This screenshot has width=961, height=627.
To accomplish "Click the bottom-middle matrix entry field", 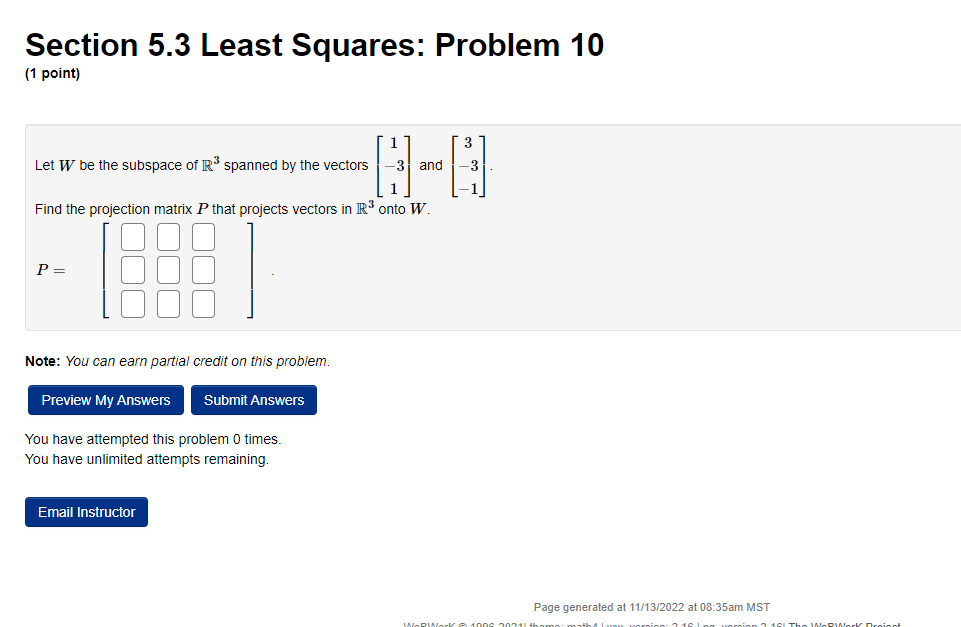I will pos(167,303).
